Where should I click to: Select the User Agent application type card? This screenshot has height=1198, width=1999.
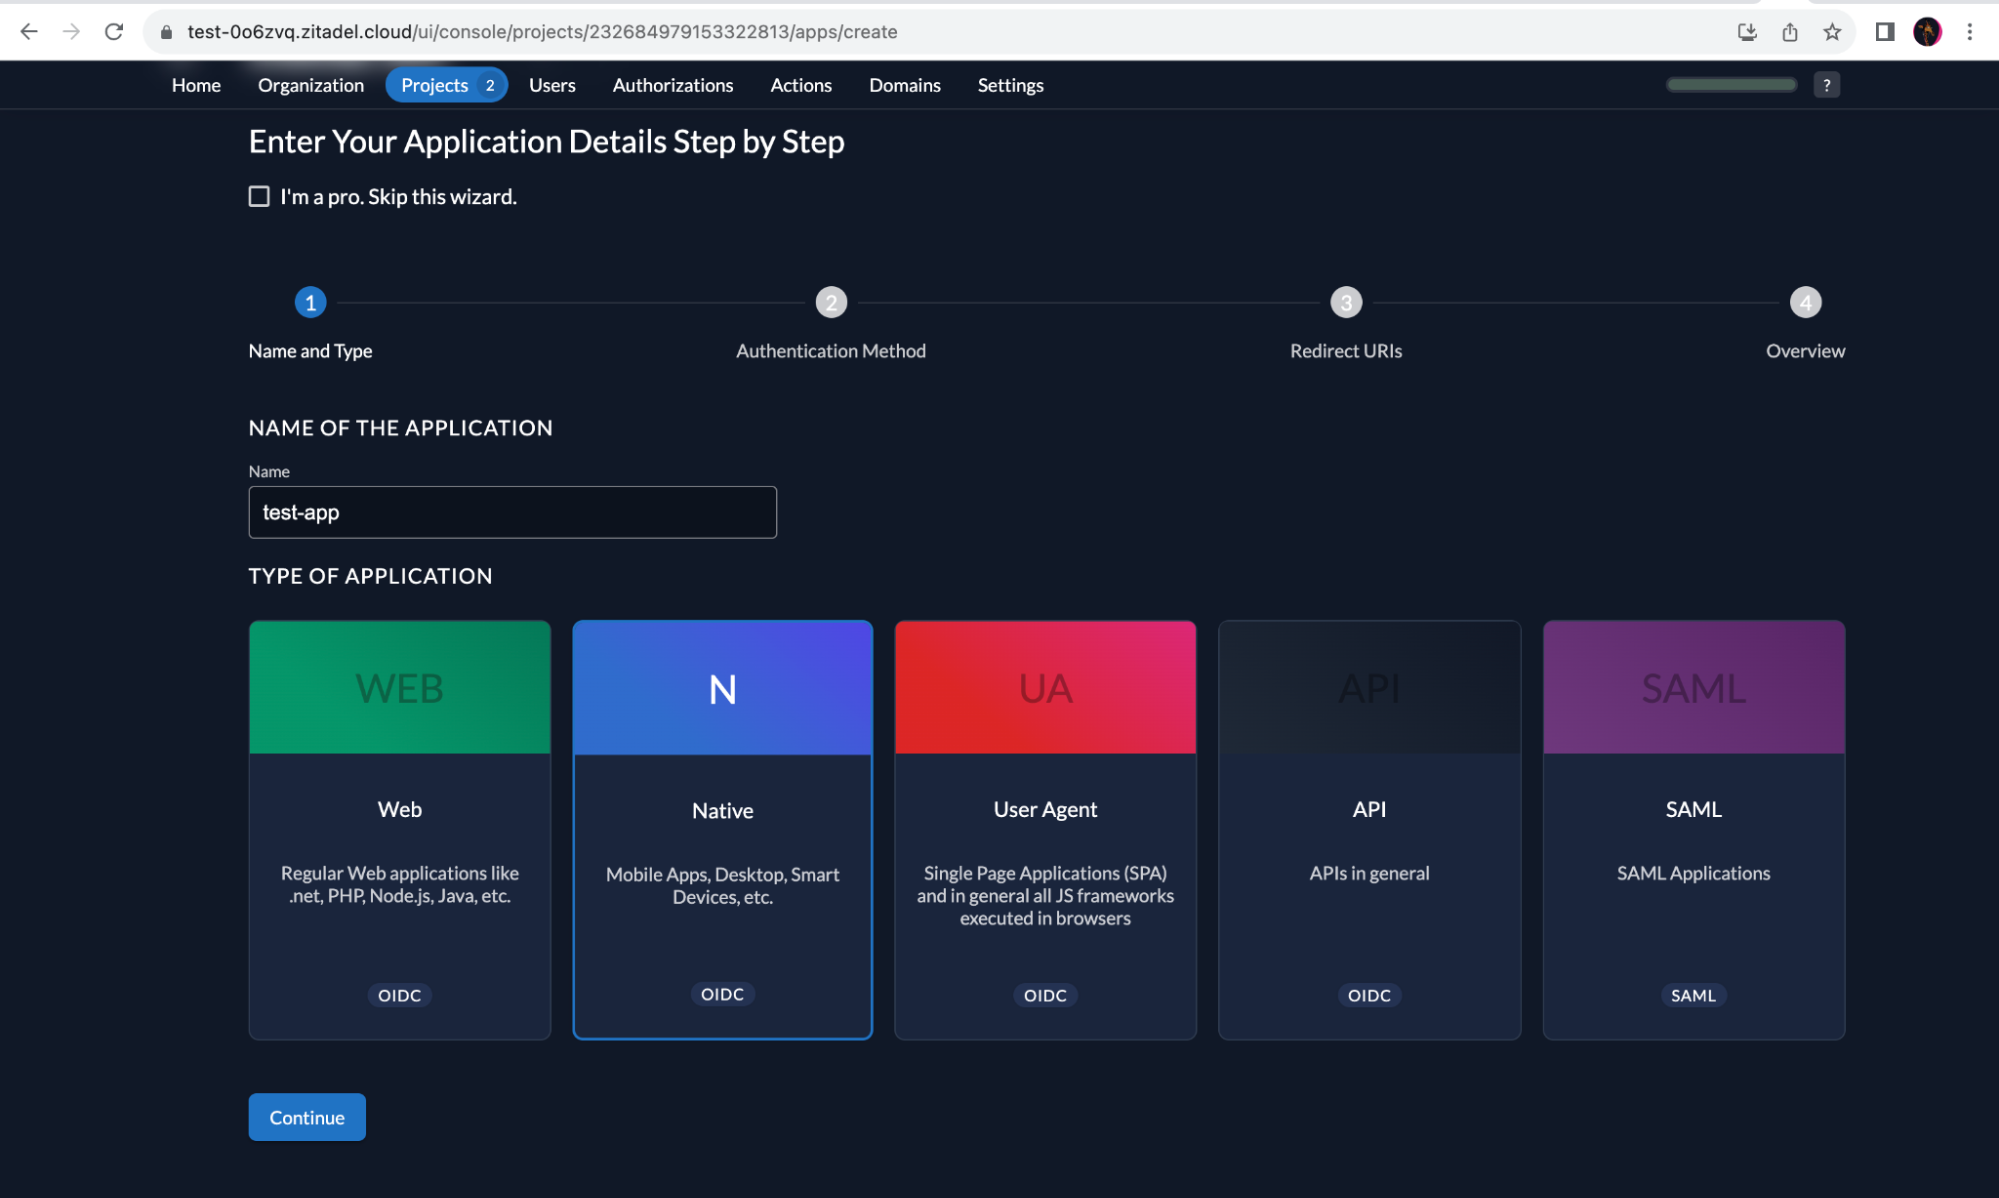tap(1045, 829)
